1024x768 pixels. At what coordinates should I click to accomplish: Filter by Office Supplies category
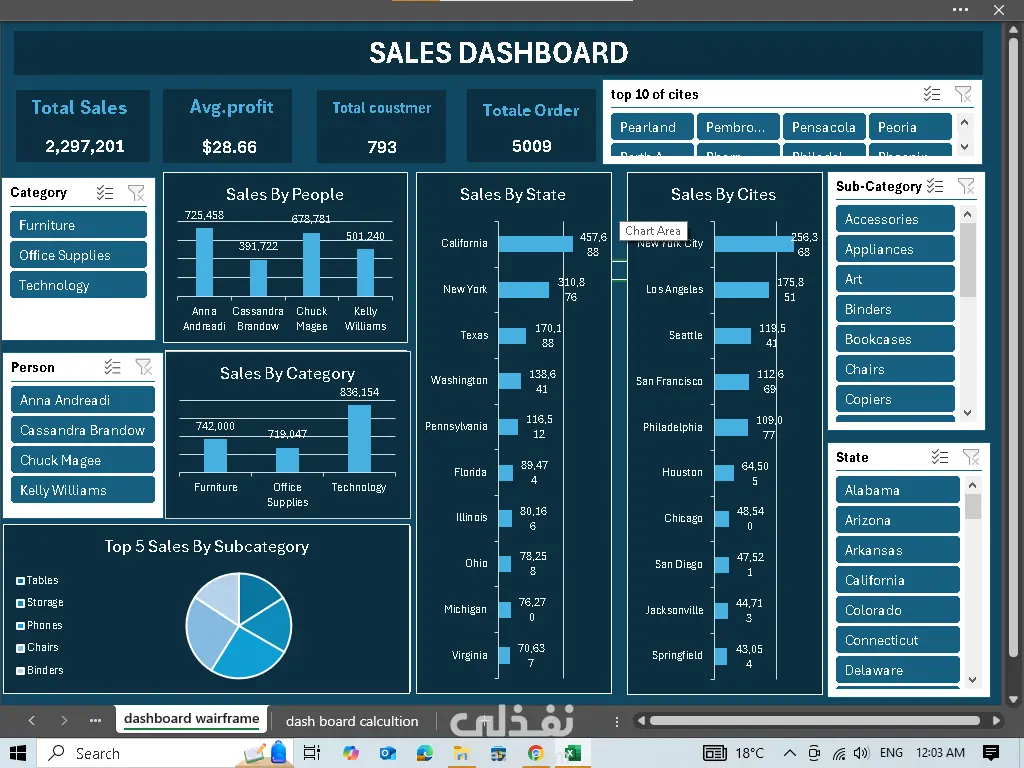pos(78,255)
